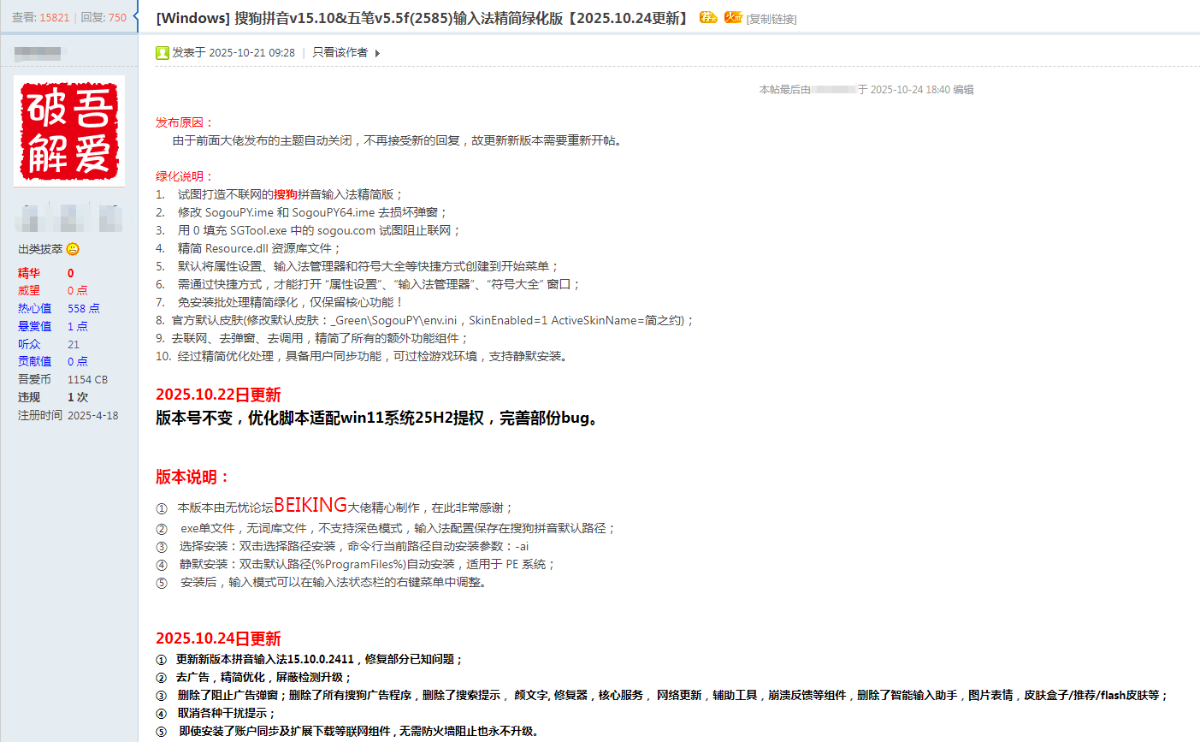Open the 热心值 stat link
Image resolution: width=1200 pixels, height=742 pixels.
[34, 309]
